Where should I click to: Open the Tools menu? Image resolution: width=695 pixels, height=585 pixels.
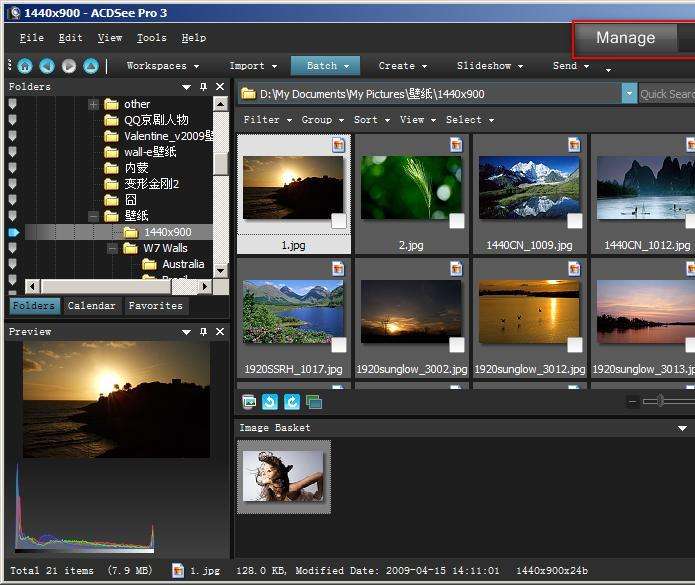point(152,38)
